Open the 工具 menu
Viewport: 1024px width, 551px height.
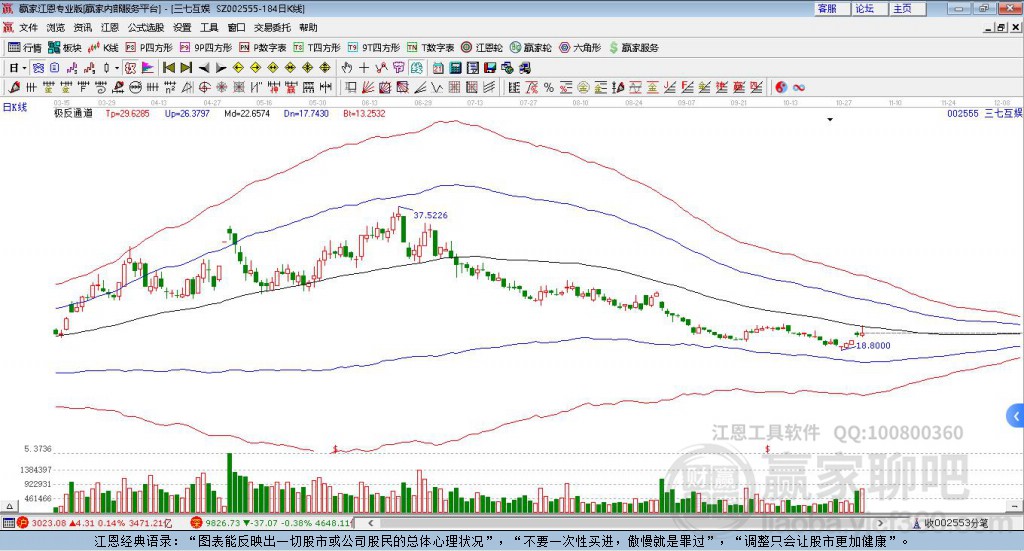(209, 27)
